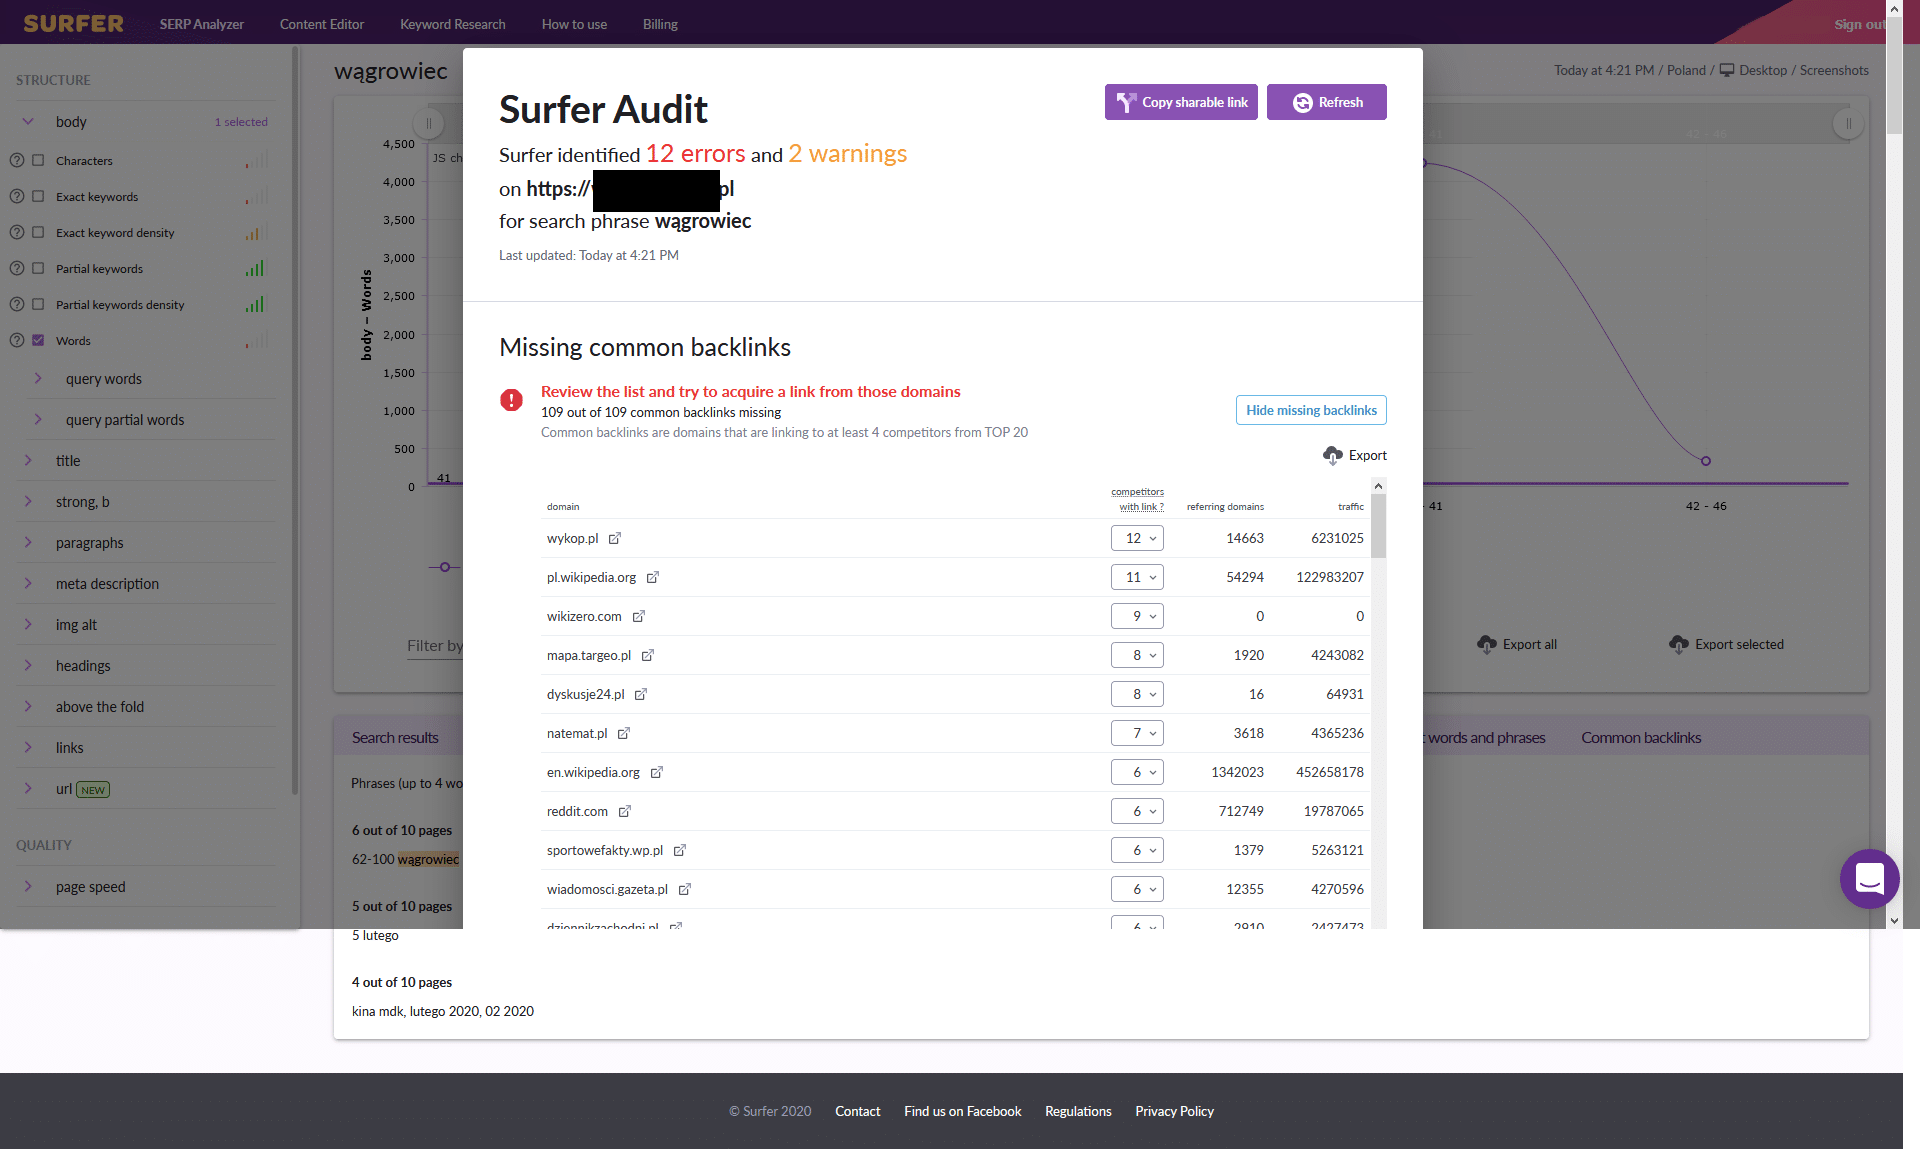Screen dimensions: 1920x1149
Task: Open wiadomosci.gazeta.pl external link icon
Action: (685, 889)
